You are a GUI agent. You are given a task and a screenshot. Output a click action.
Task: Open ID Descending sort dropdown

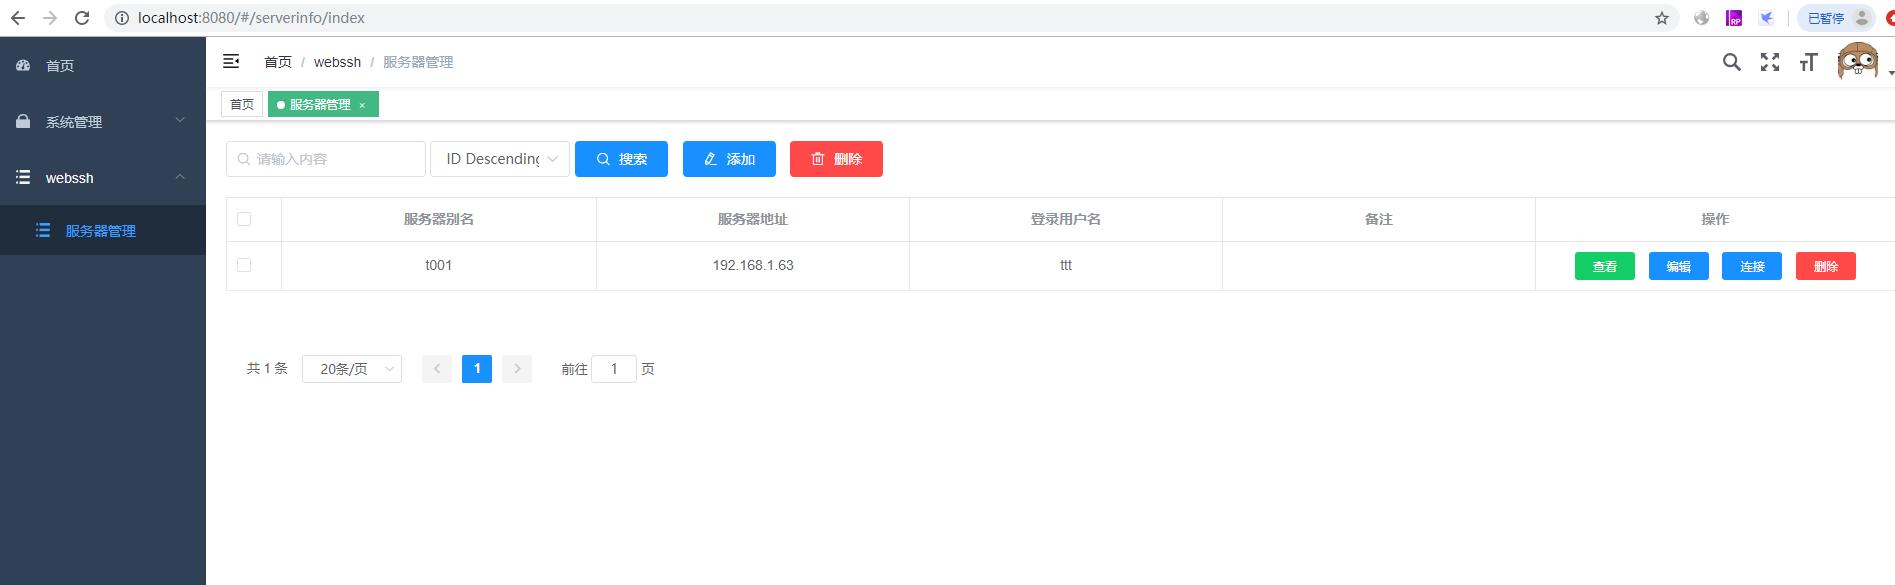(x=500, y=159)
